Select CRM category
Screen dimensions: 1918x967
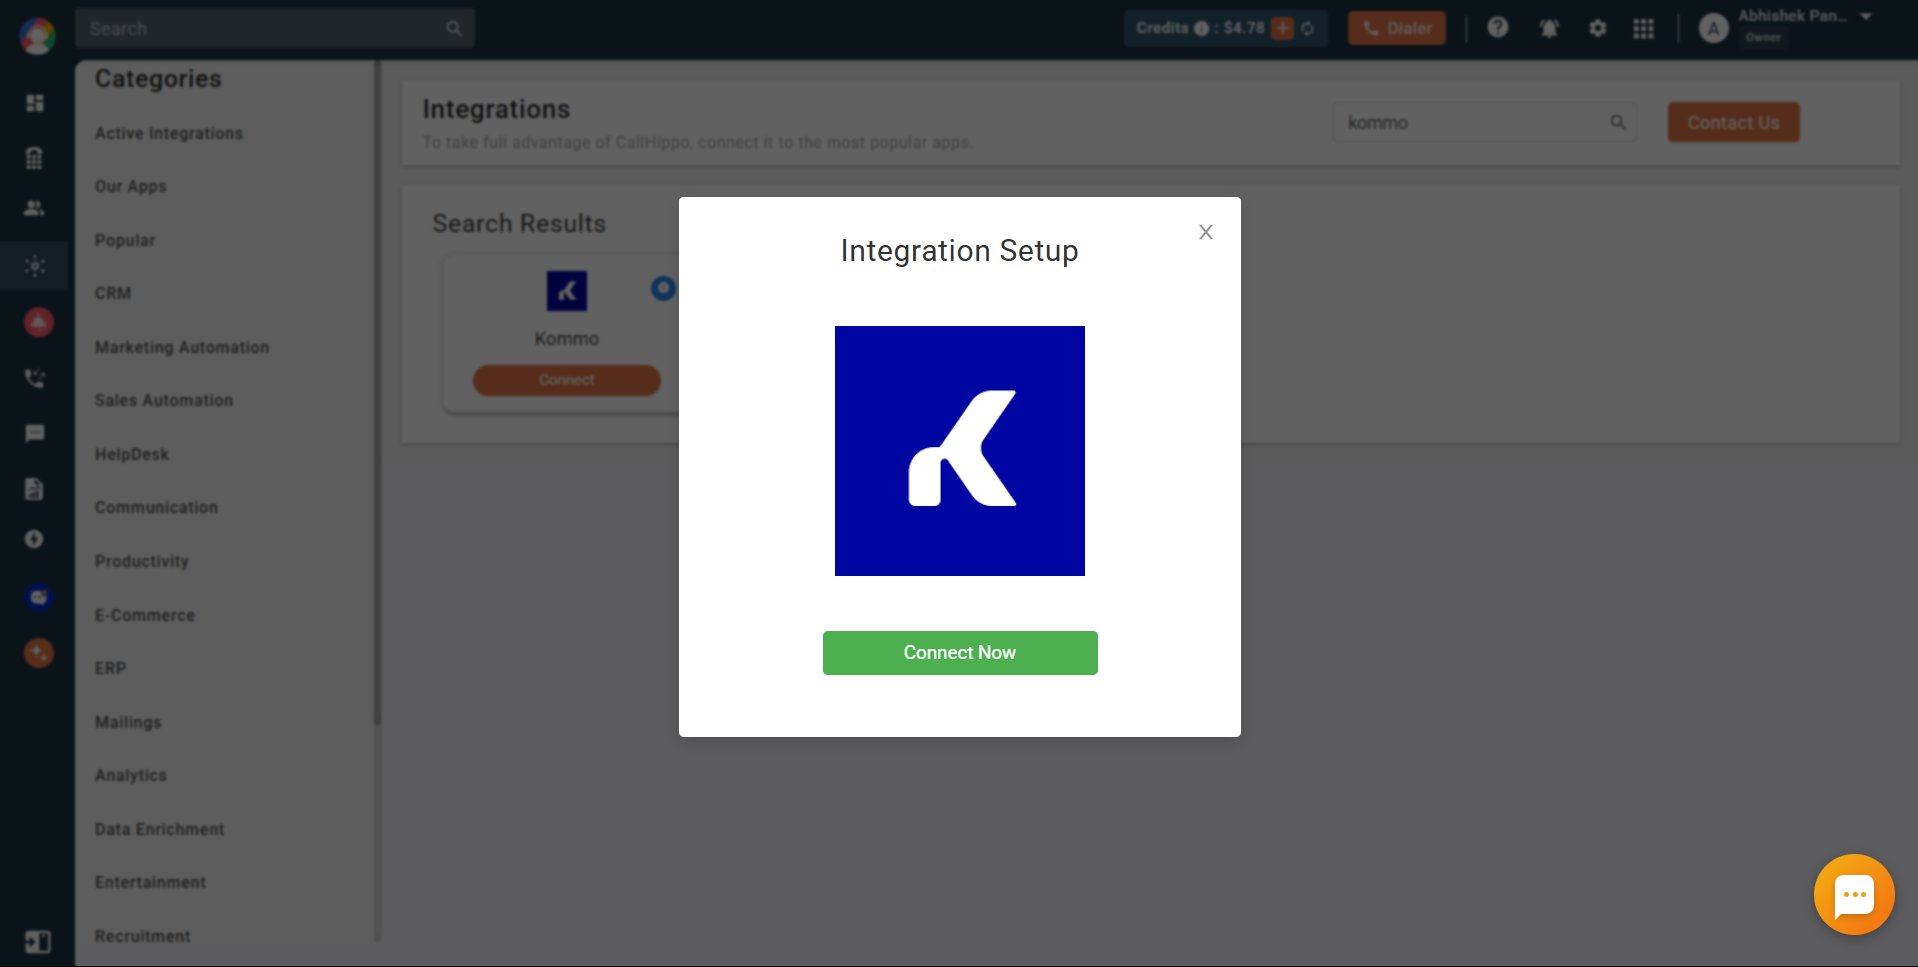click(113, 293)
